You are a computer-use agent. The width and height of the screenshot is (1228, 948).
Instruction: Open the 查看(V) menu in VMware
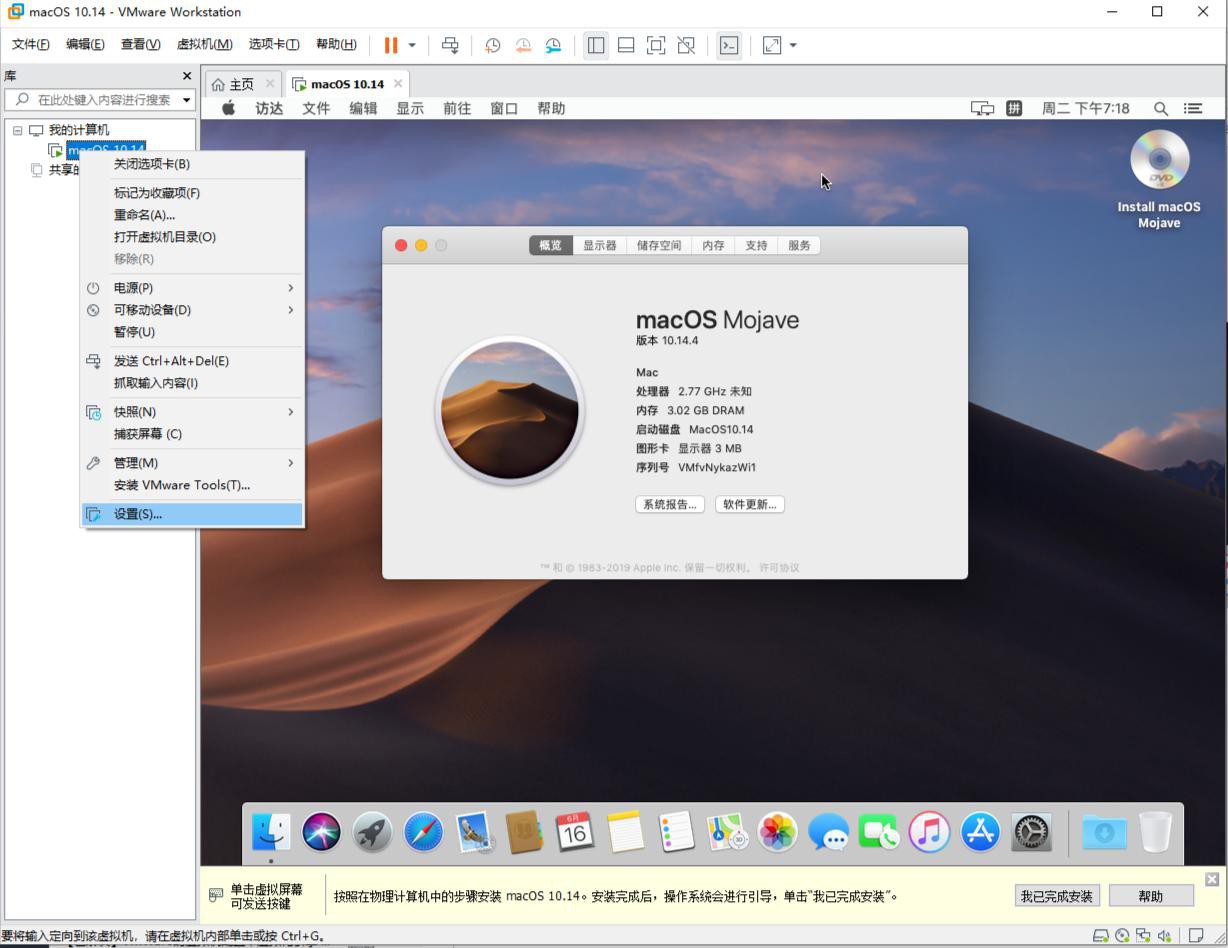pyautogui.click(x=140, y=44)
